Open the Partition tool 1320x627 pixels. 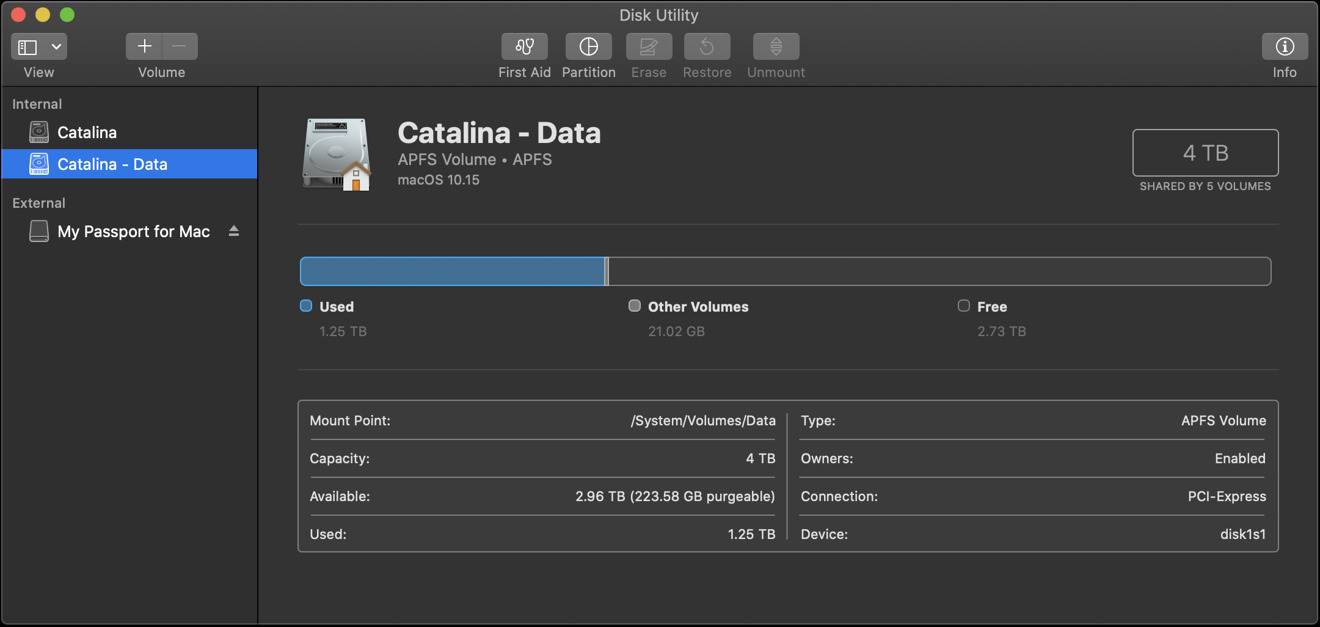tap(588, 46)
